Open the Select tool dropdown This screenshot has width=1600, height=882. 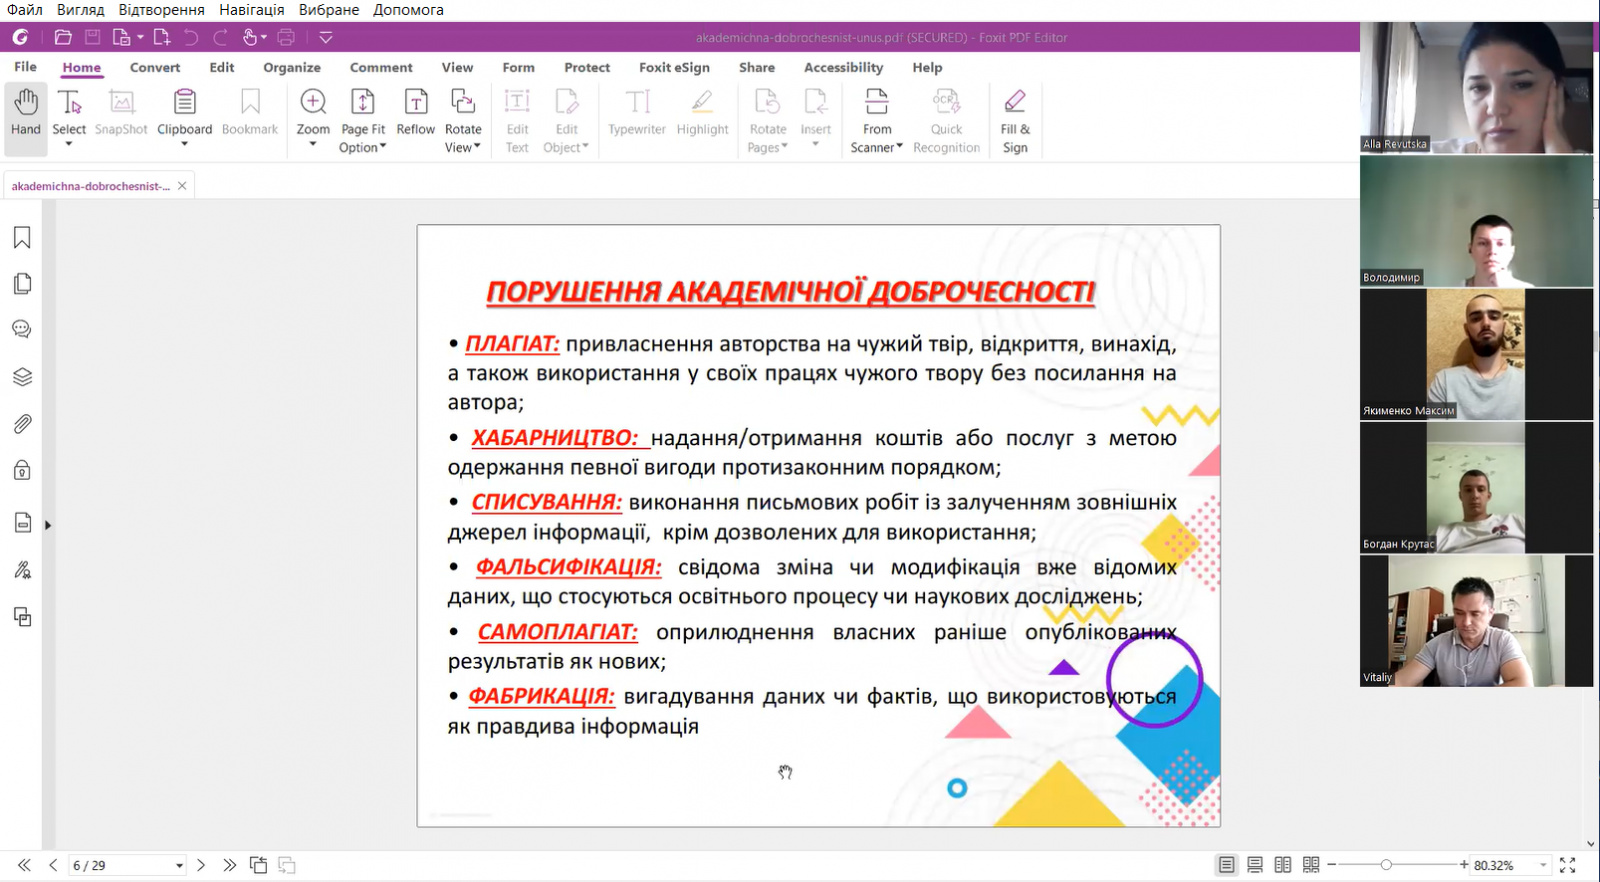coord(69,144)
